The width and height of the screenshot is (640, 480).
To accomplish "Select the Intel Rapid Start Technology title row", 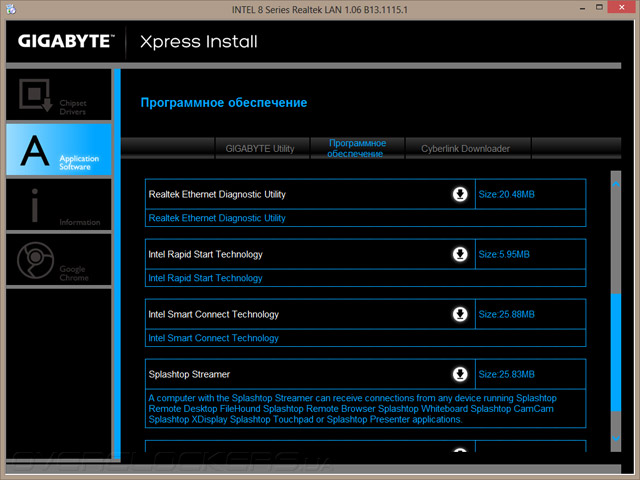I will [310, 254].
